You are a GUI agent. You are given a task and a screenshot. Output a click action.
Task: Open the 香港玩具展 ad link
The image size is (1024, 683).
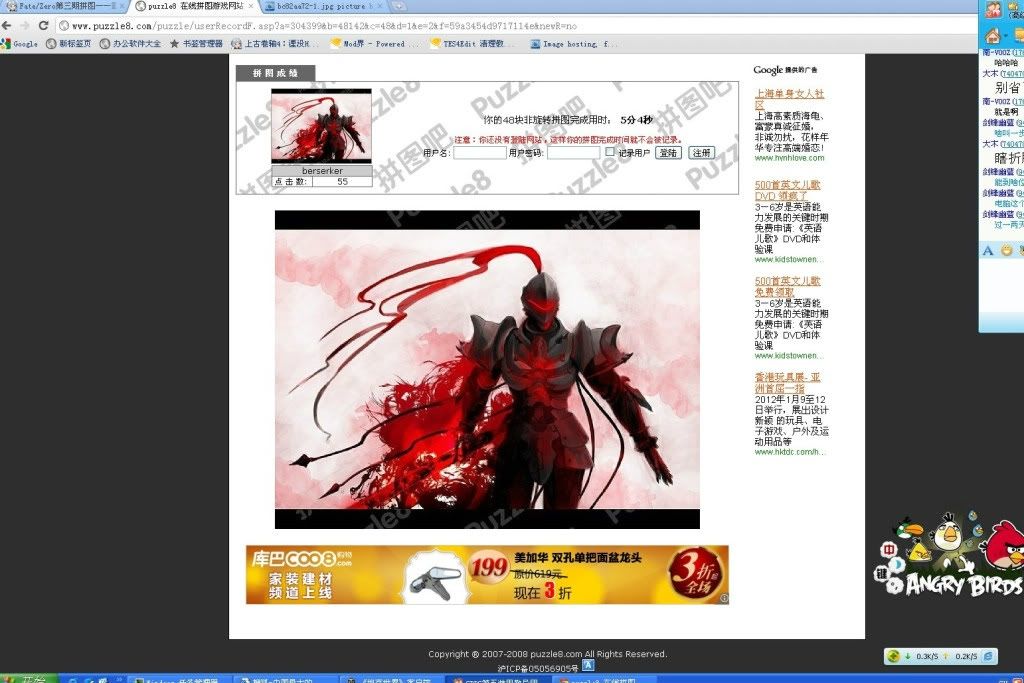(x=787, y=383)
